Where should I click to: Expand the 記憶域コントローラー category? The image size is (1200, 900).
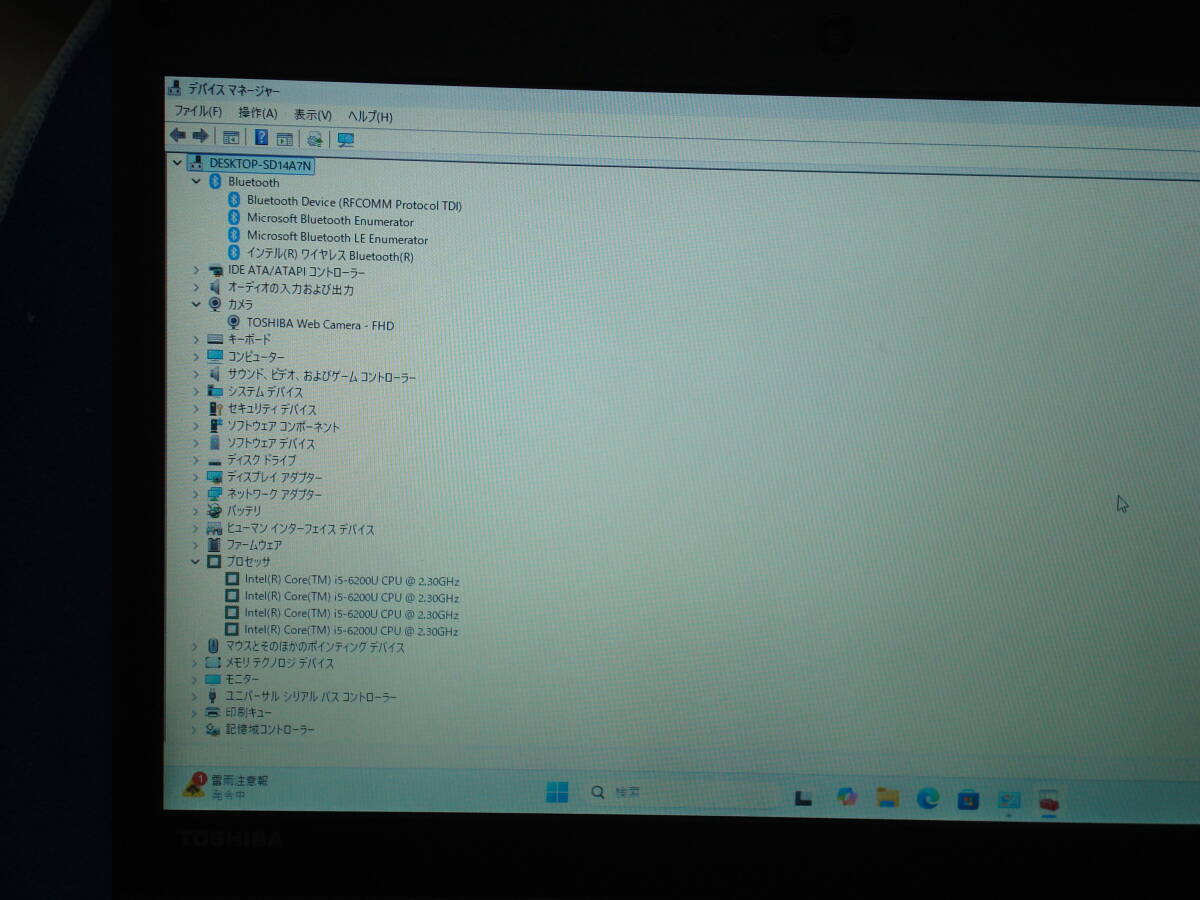(x=195, y=728)
